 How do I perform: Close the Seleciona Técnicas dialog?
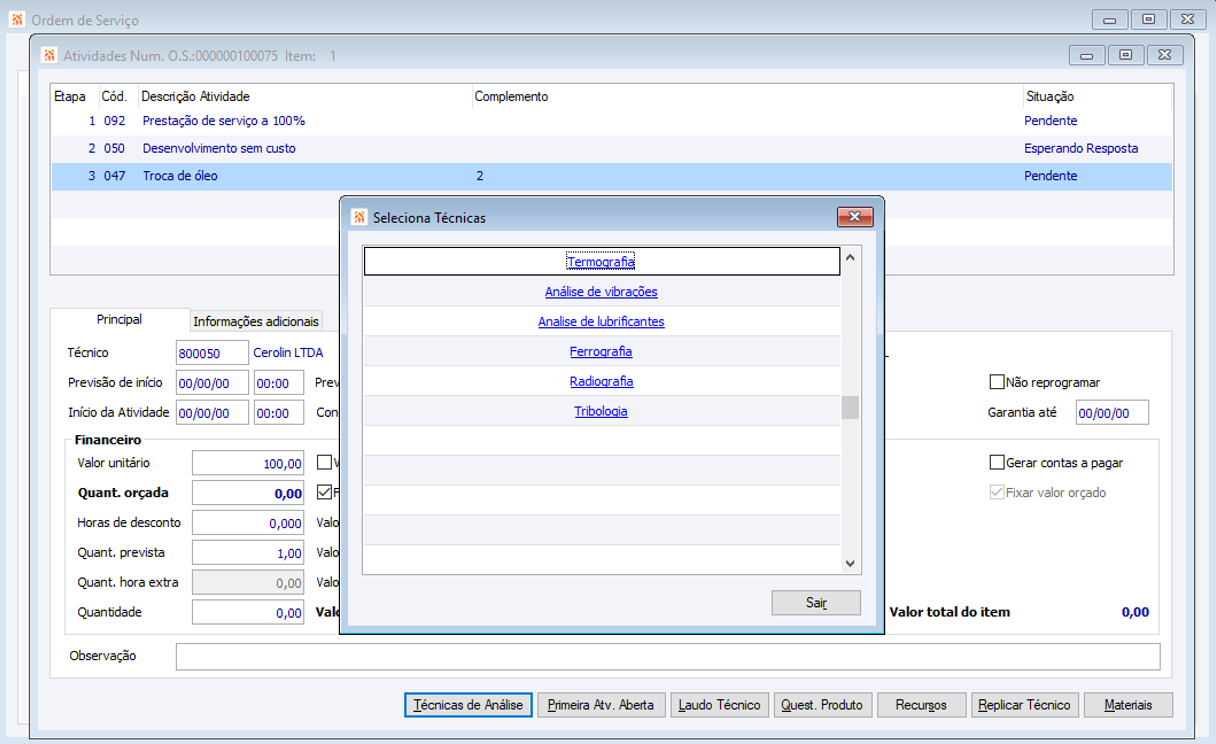[x=855, y=217]
